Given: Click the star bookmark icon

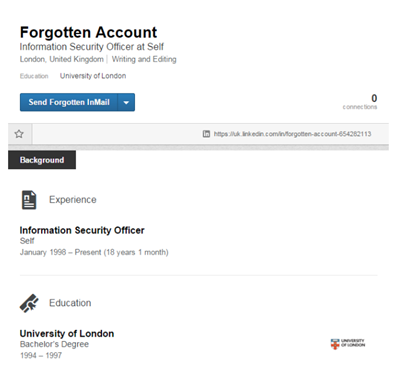Looking at the screenshot, I should (19, 134).
